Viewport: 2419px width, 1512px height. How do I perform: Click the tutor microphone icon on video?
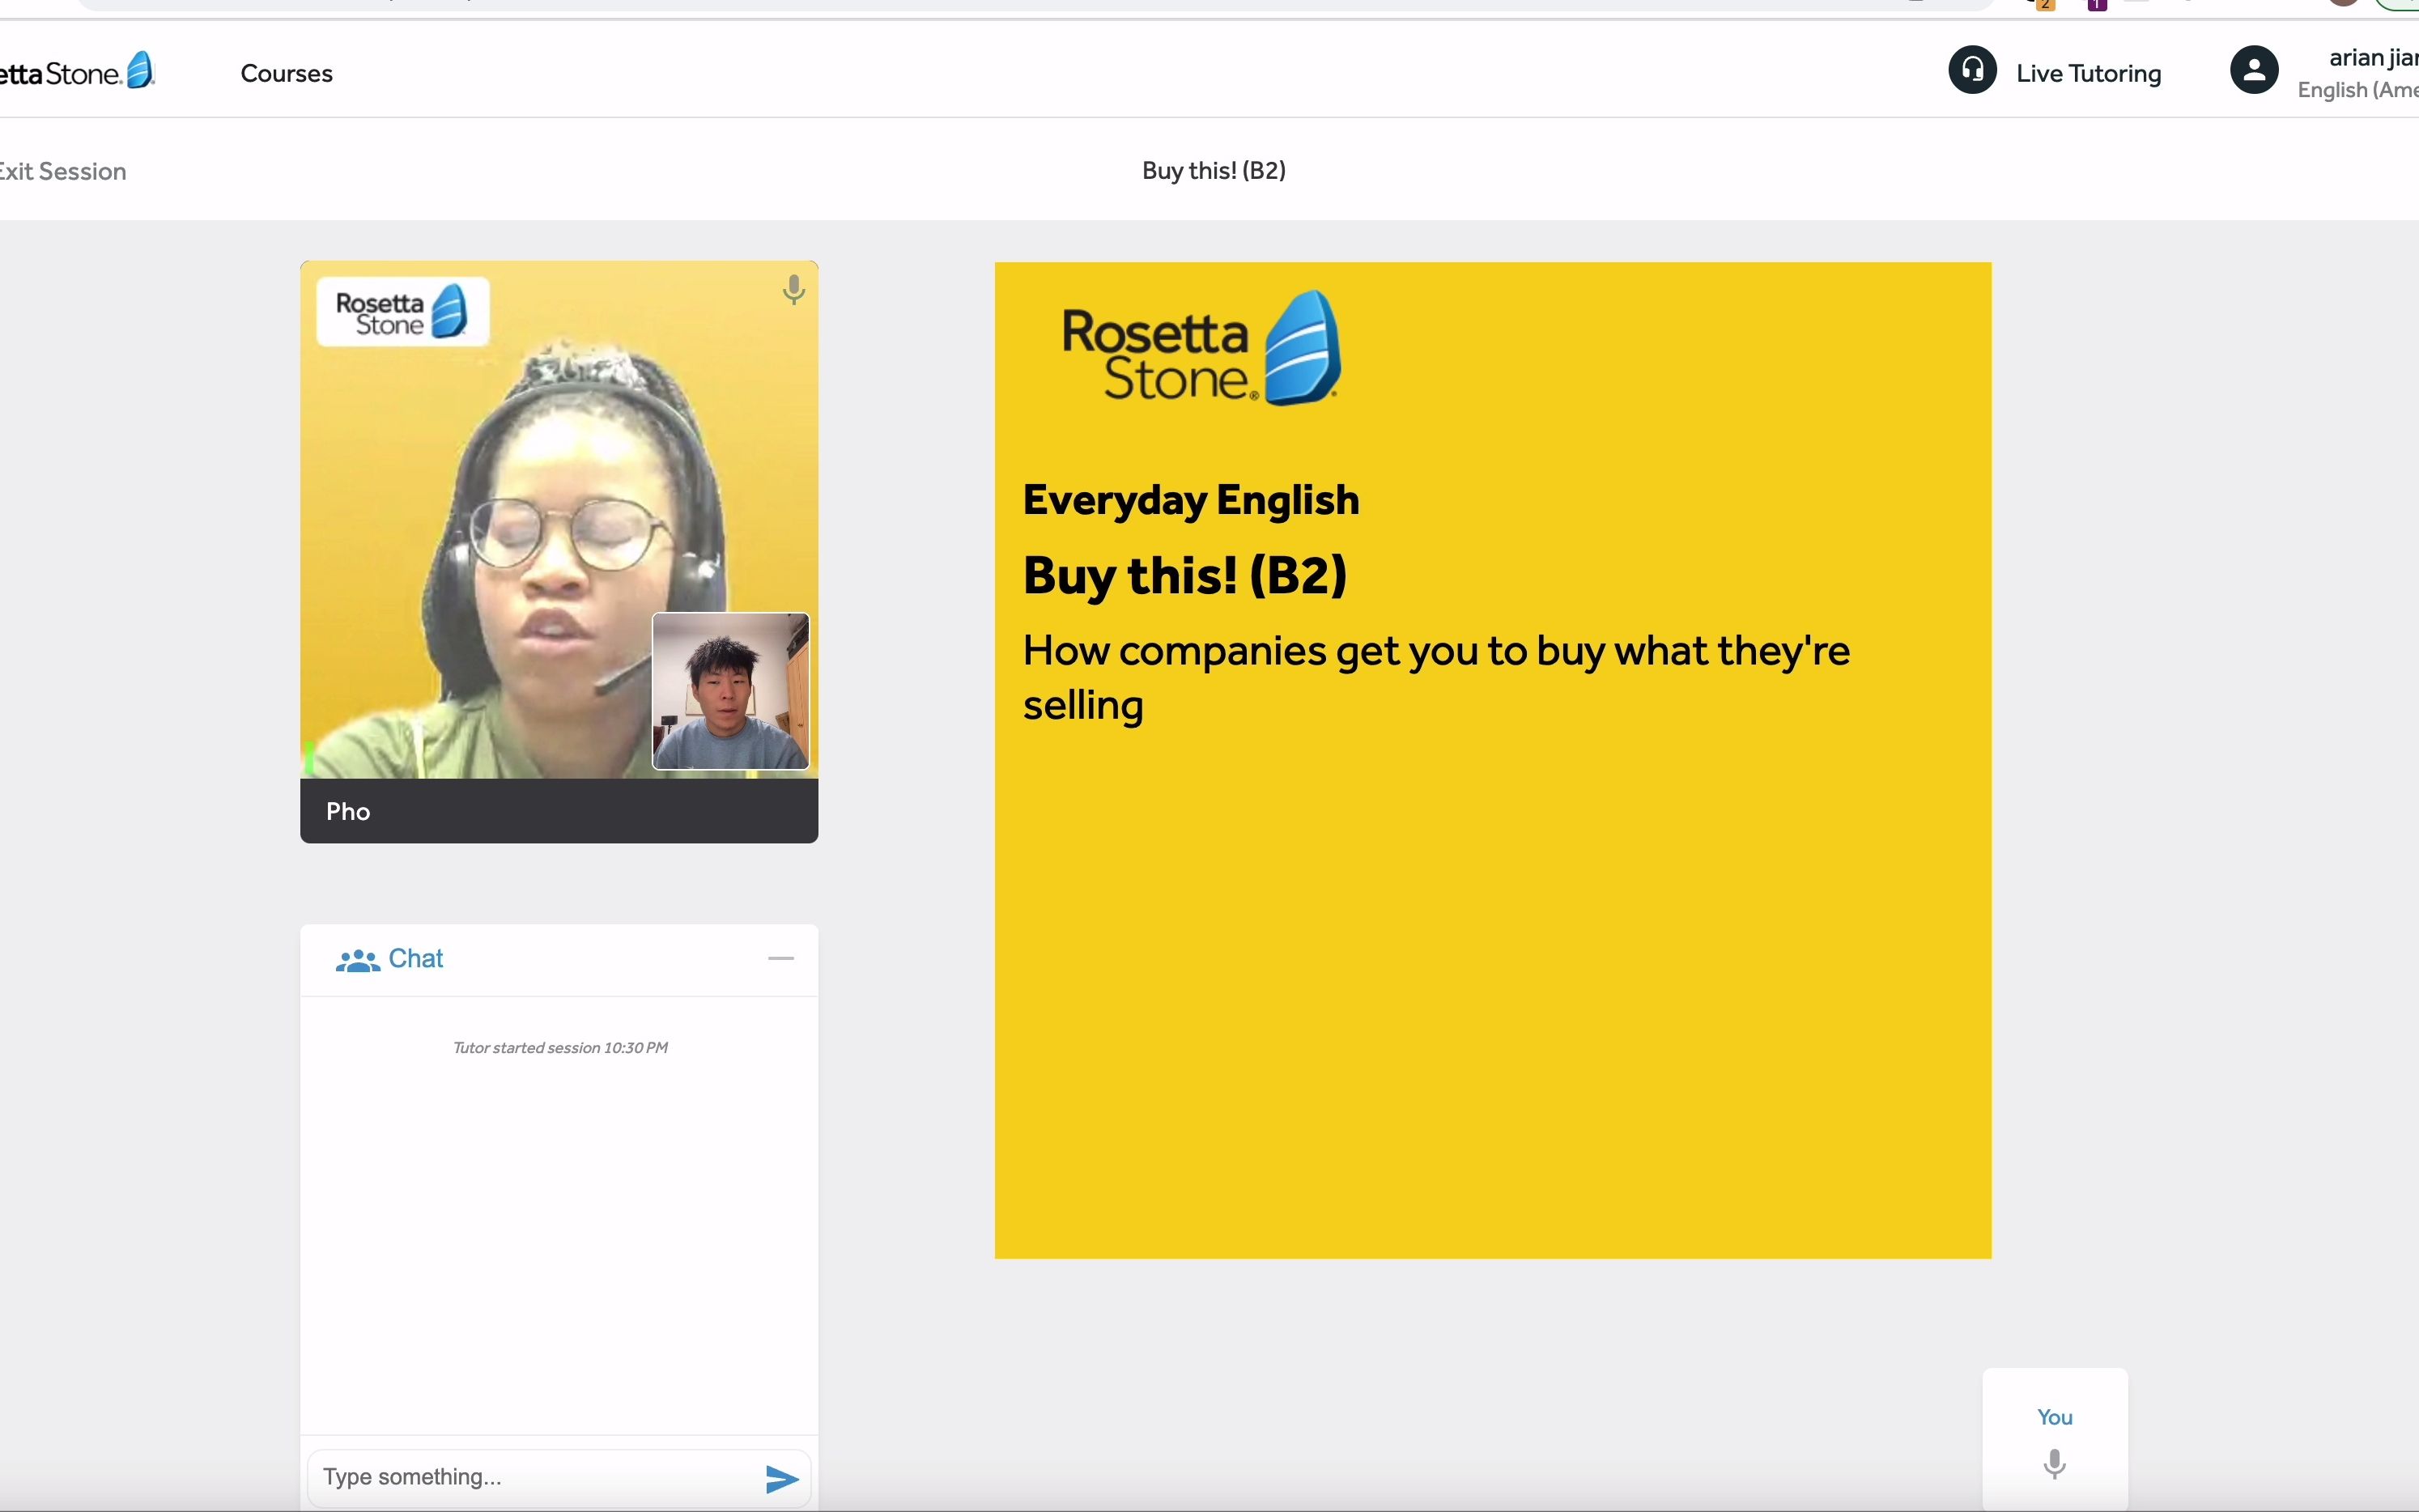click(x=793, y=289)
